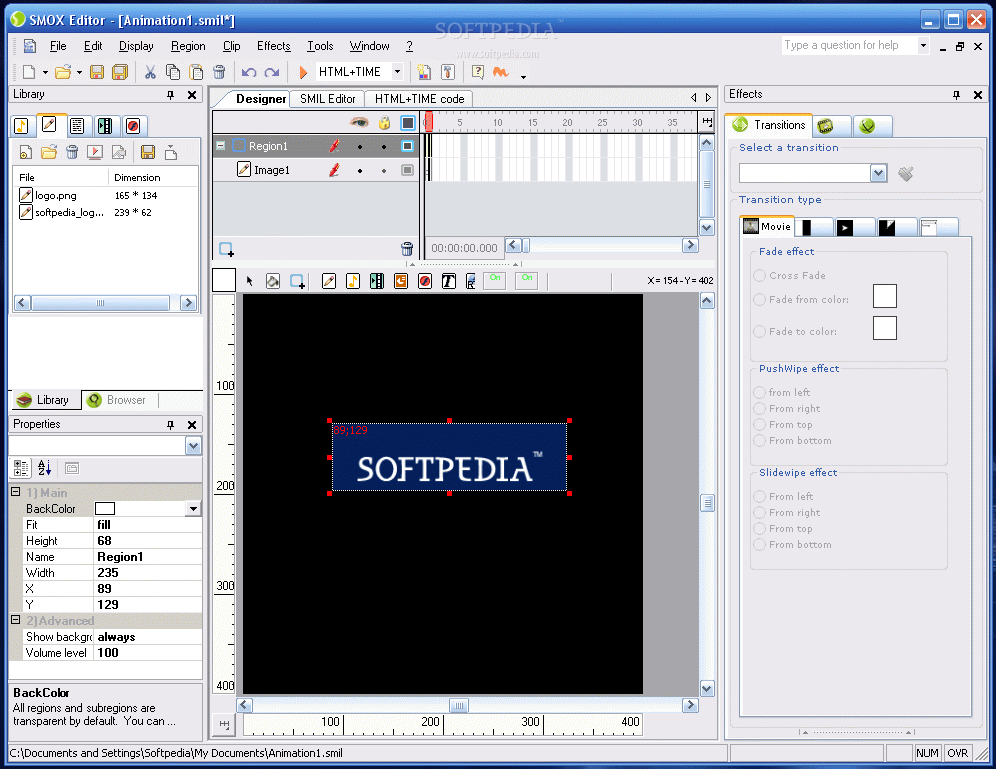Save library with floppy icon in Library panel
The height and width of the screenshot is (769, 996).
(x=148, y=152)
